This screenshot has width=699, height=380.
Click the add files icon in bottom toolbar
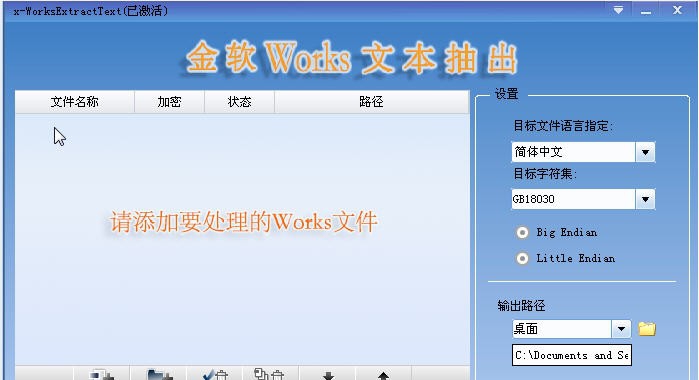pyautogui.click(x=102, y=375)
